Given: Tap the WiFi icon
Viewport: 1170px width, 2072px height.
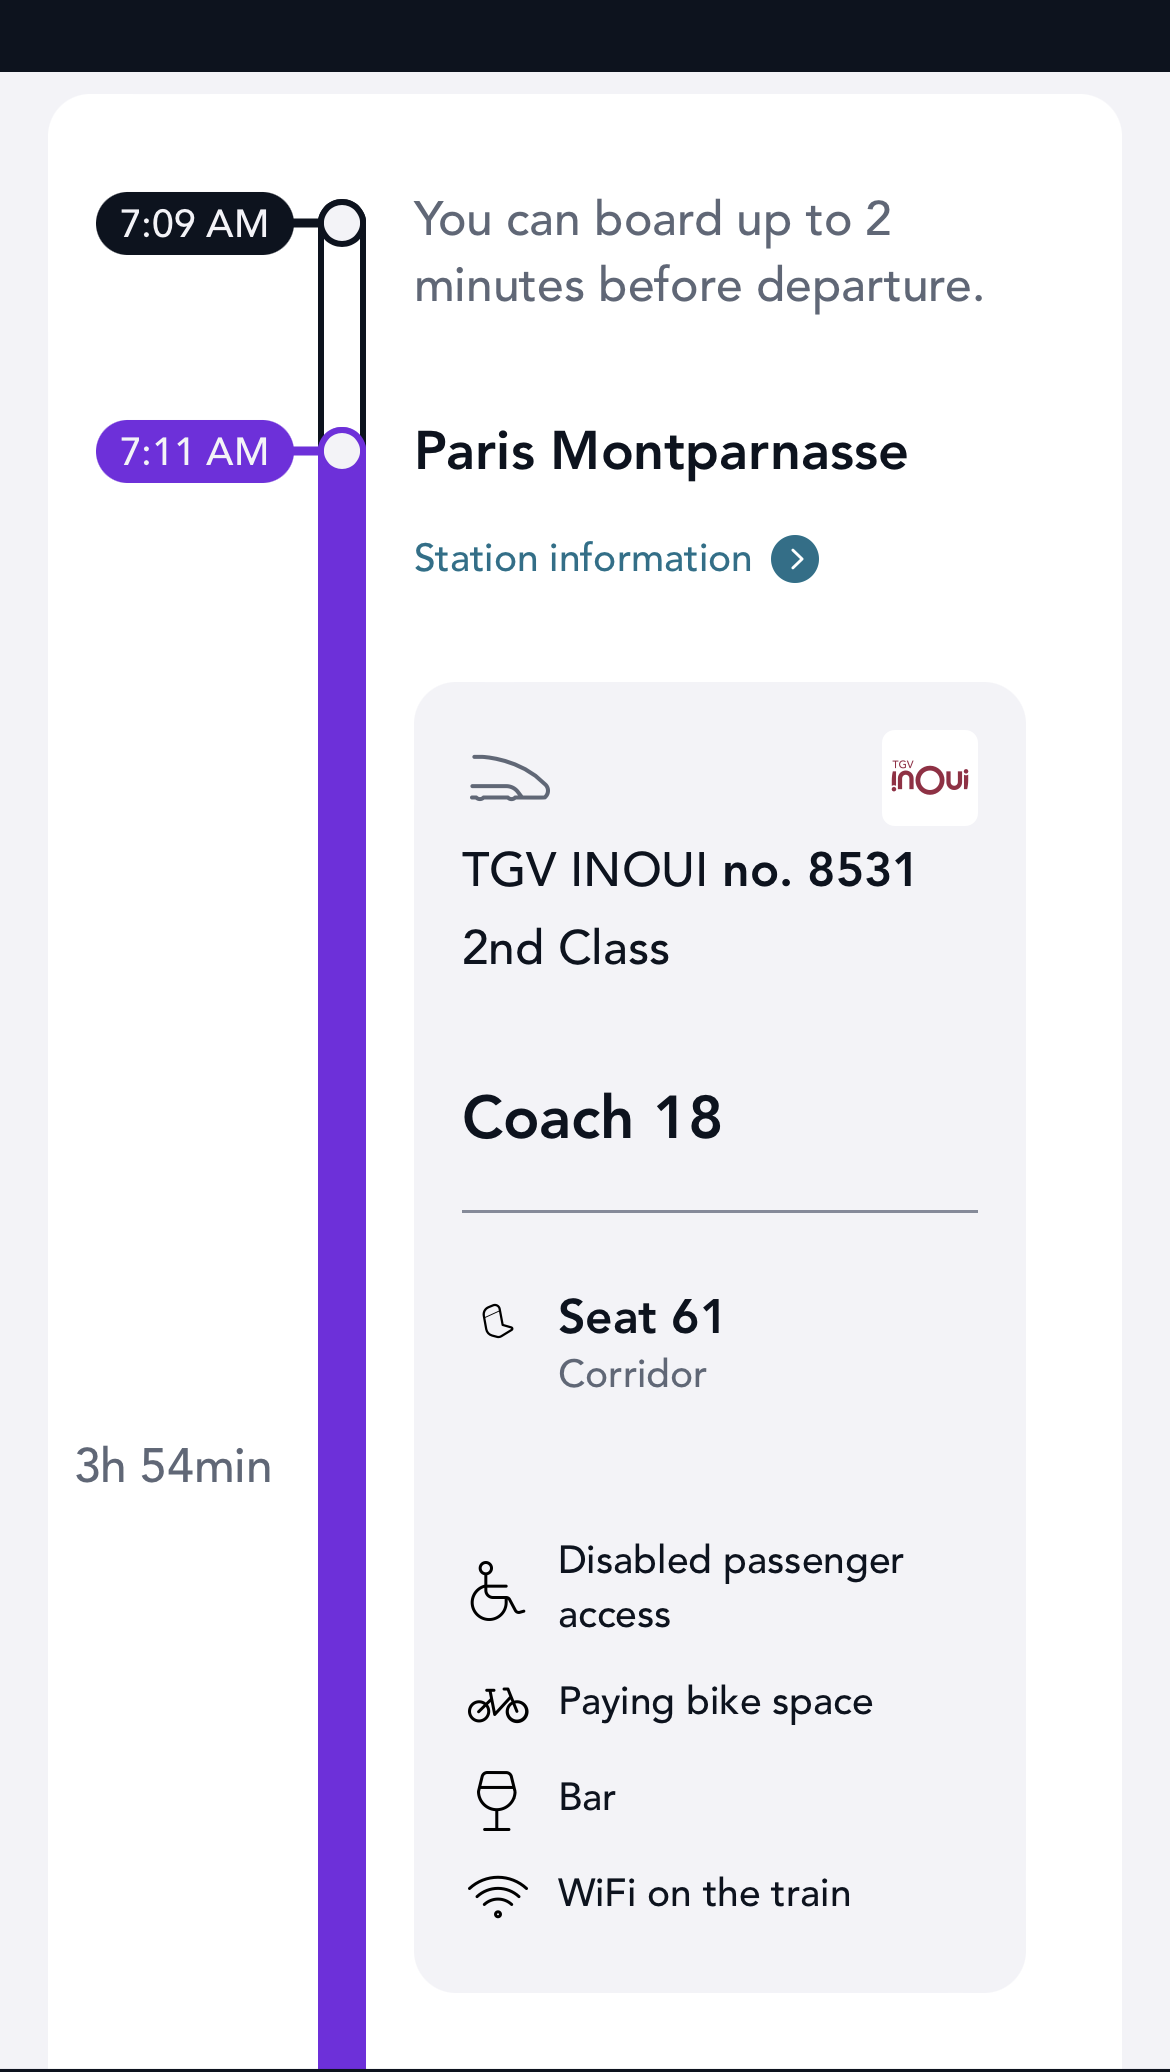Looking at the screenshot, I should point(497,1896).
